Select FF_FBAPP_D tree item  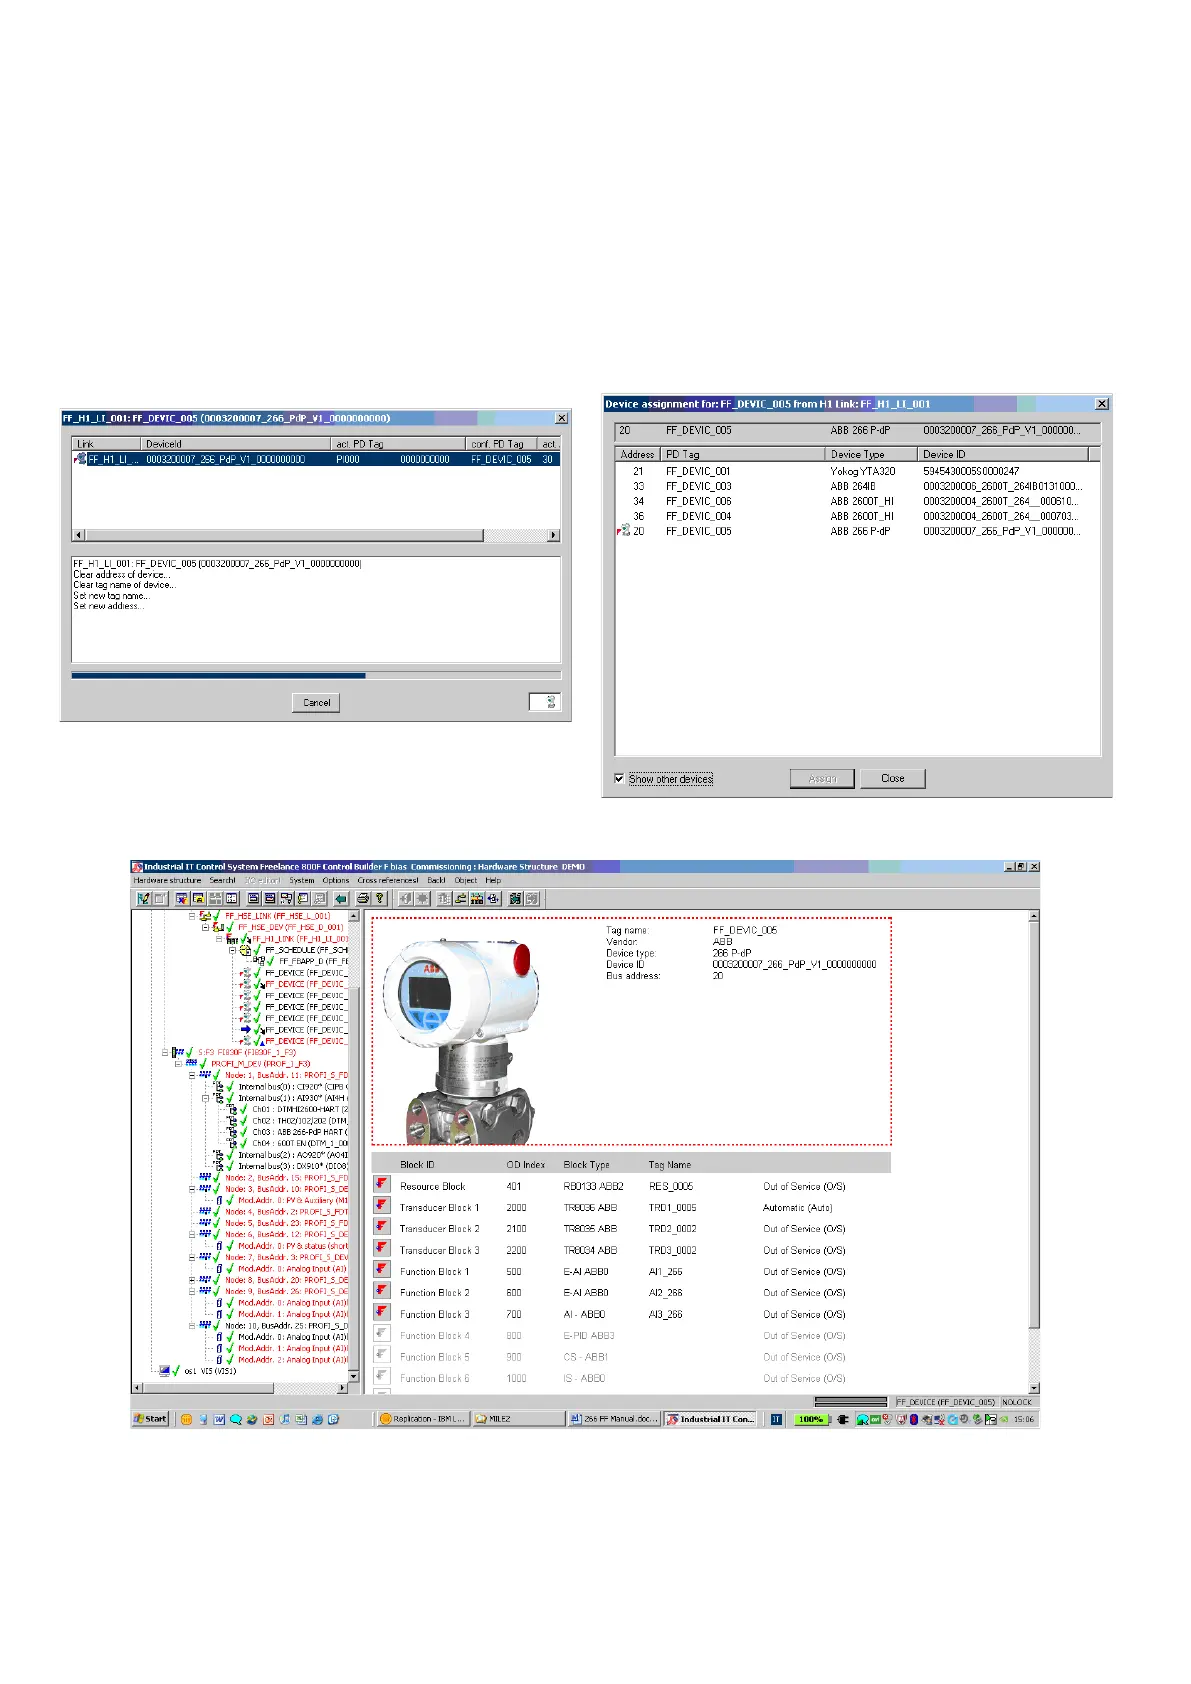[x=314, y=961]
